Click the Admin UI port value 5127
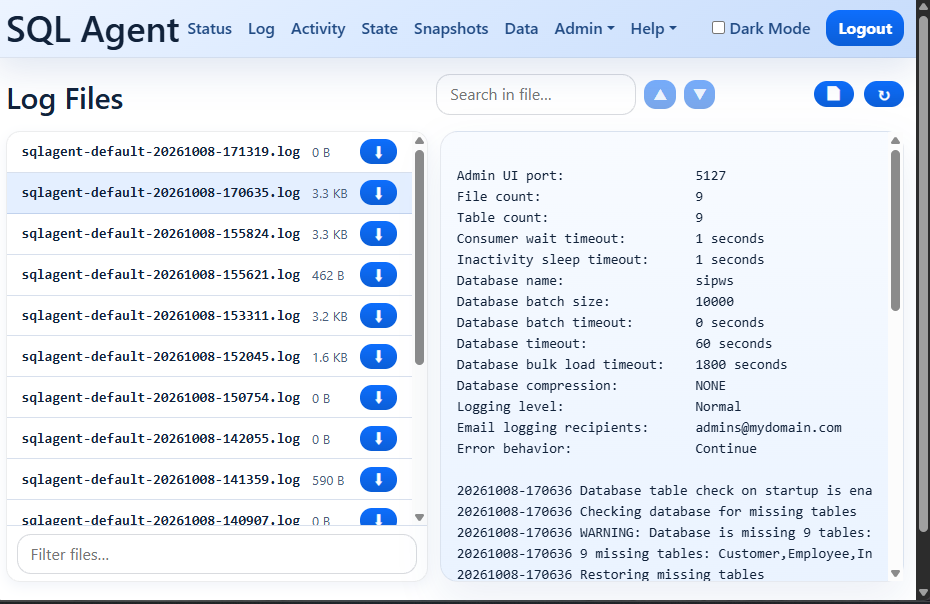The width and height of the screenshot is (930, 604). click(711, 176)
